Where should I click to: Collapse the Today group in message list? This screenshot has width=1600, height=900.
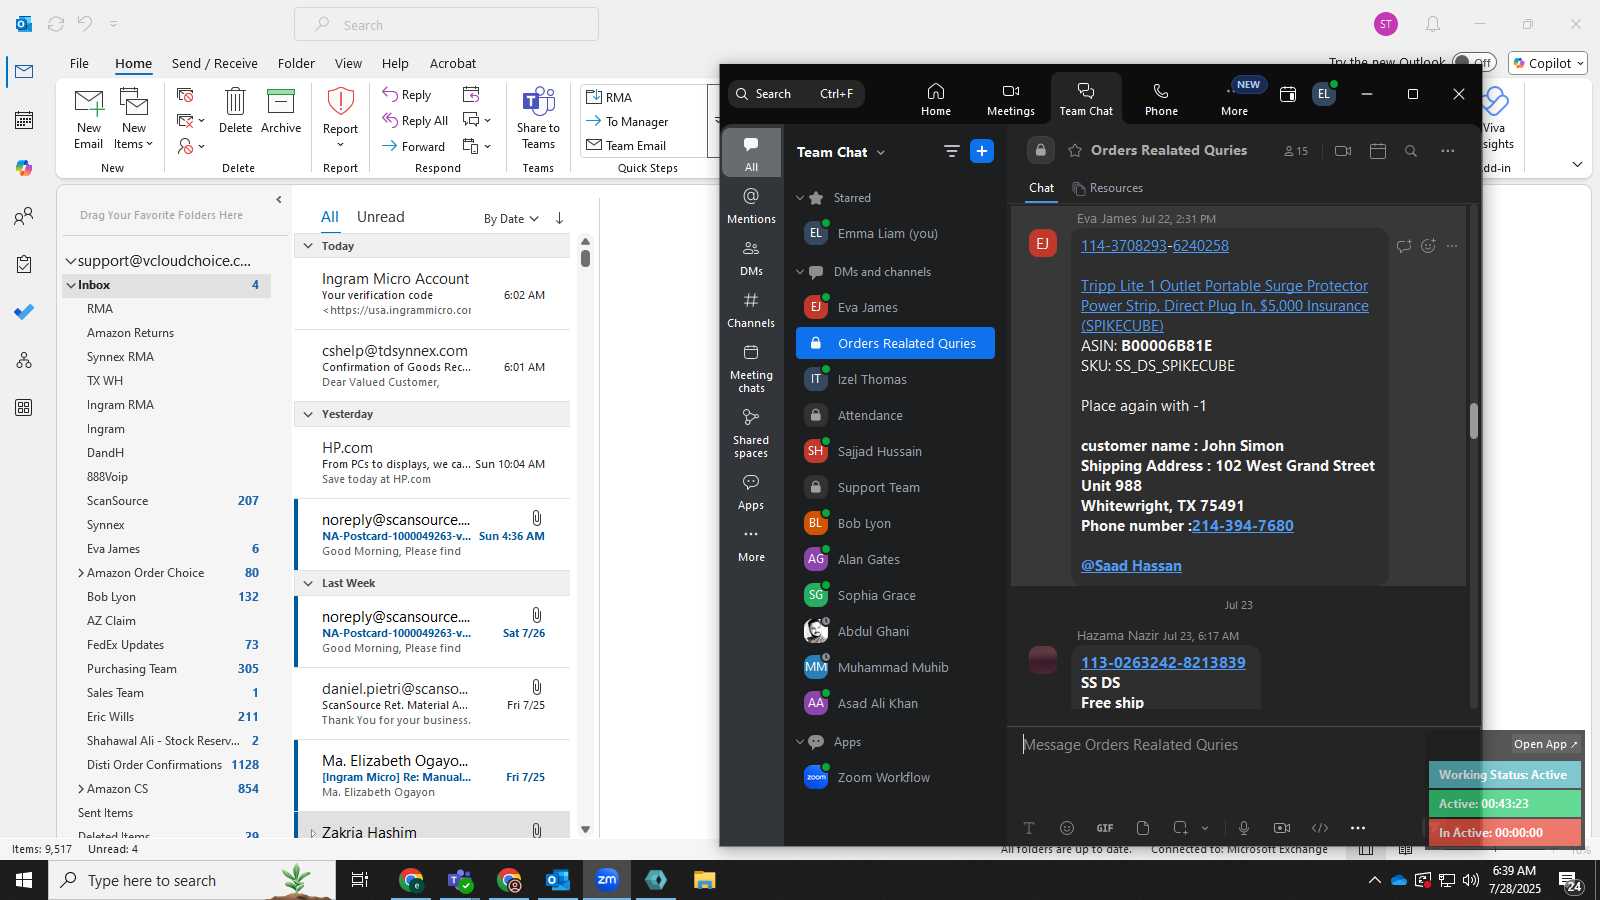tap(308, 246)
